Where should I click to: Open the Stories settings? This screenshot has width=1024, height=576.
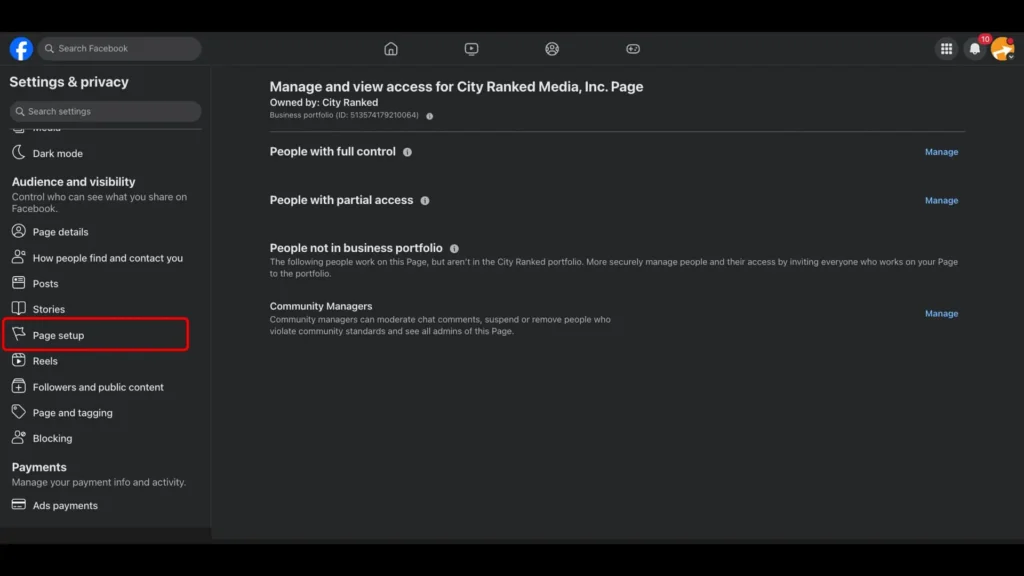[x=48, y=309]
